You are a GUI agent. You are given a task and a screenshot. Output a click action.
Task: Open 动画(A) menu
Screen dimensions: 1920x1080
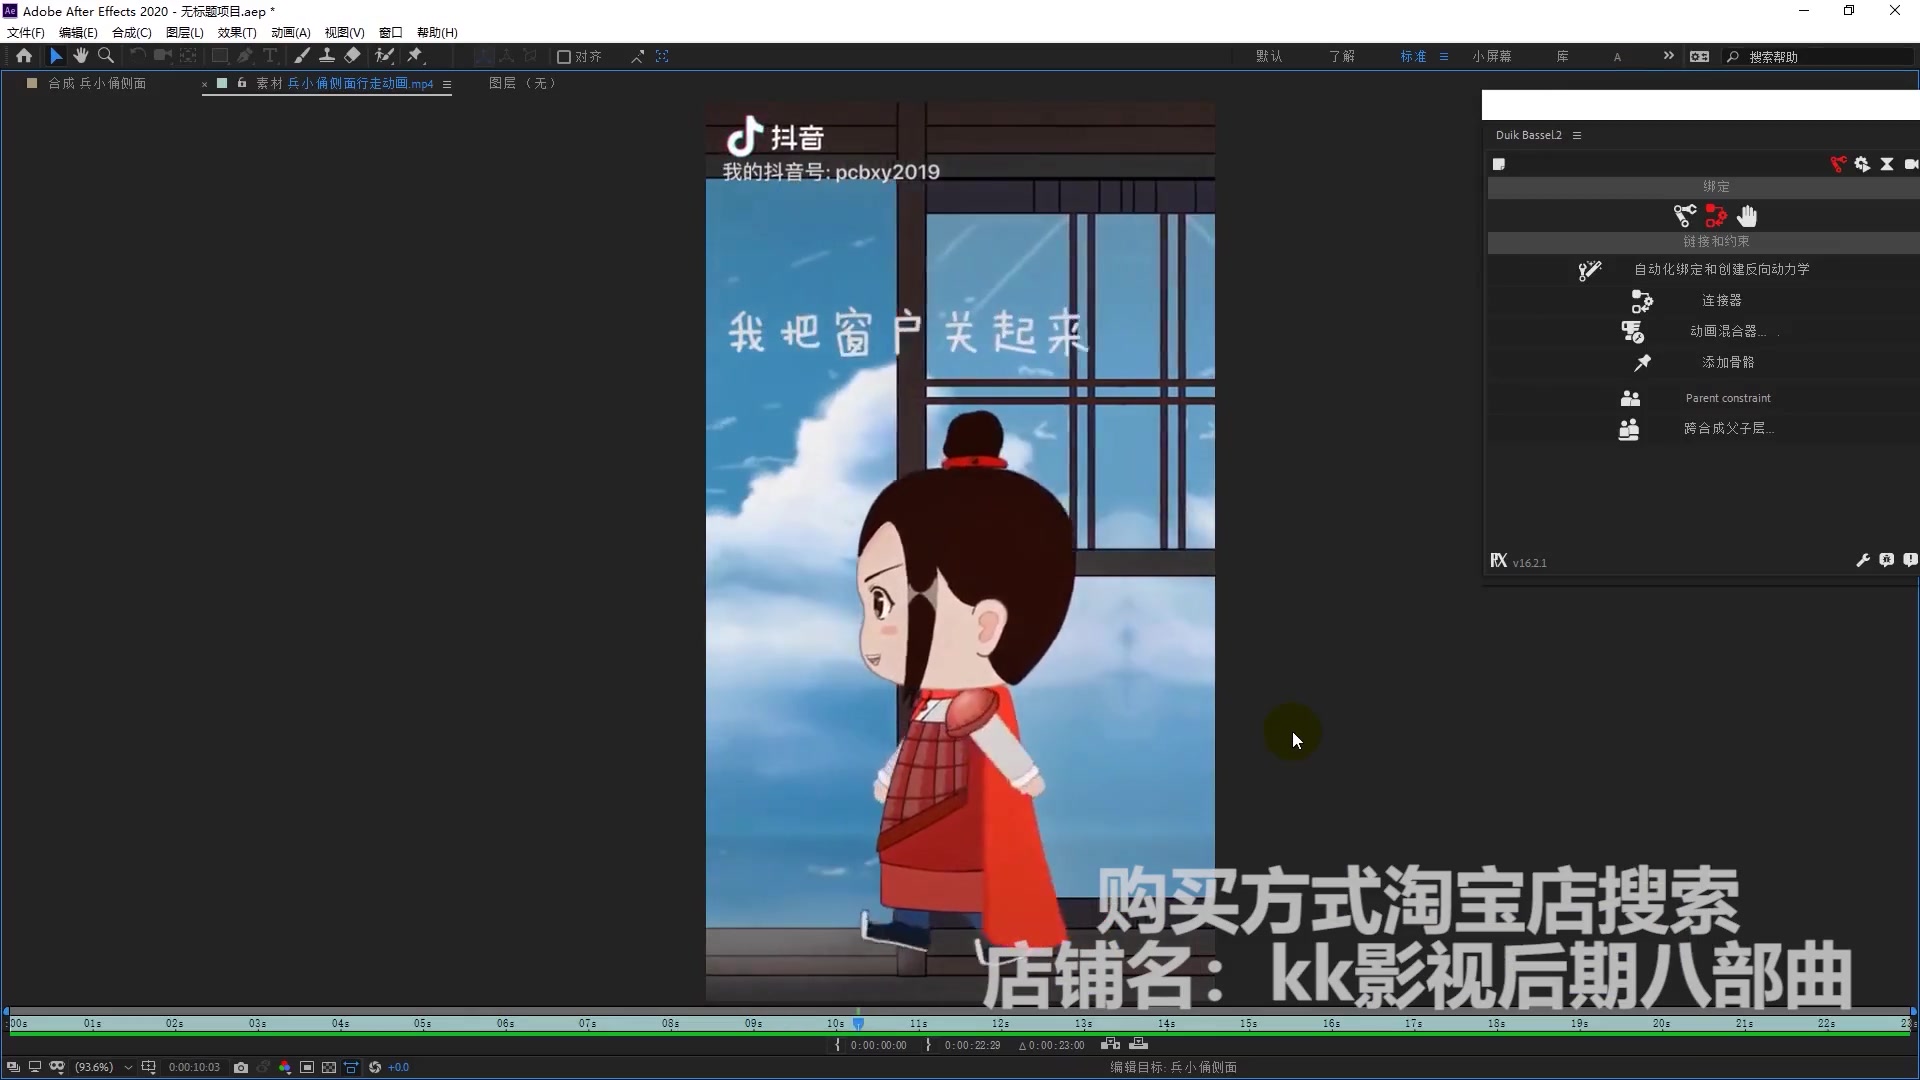click(x=291, y=32)
